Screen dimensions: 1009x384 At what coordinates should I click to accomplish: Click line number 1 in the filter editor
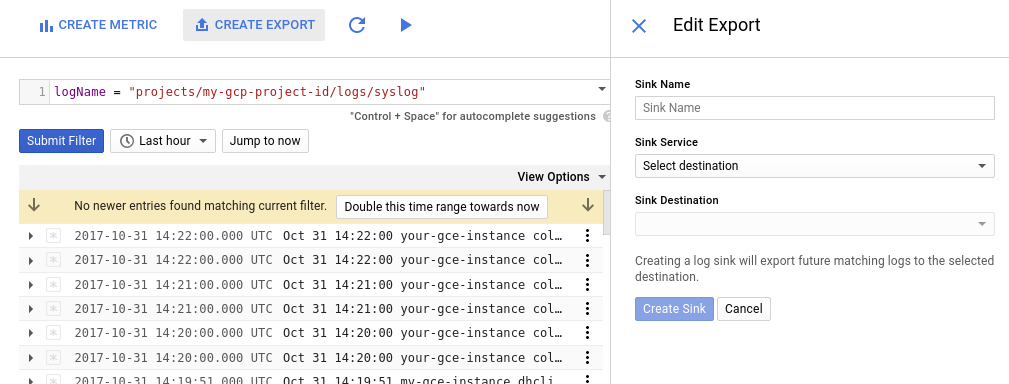click(x=42, y=92)
